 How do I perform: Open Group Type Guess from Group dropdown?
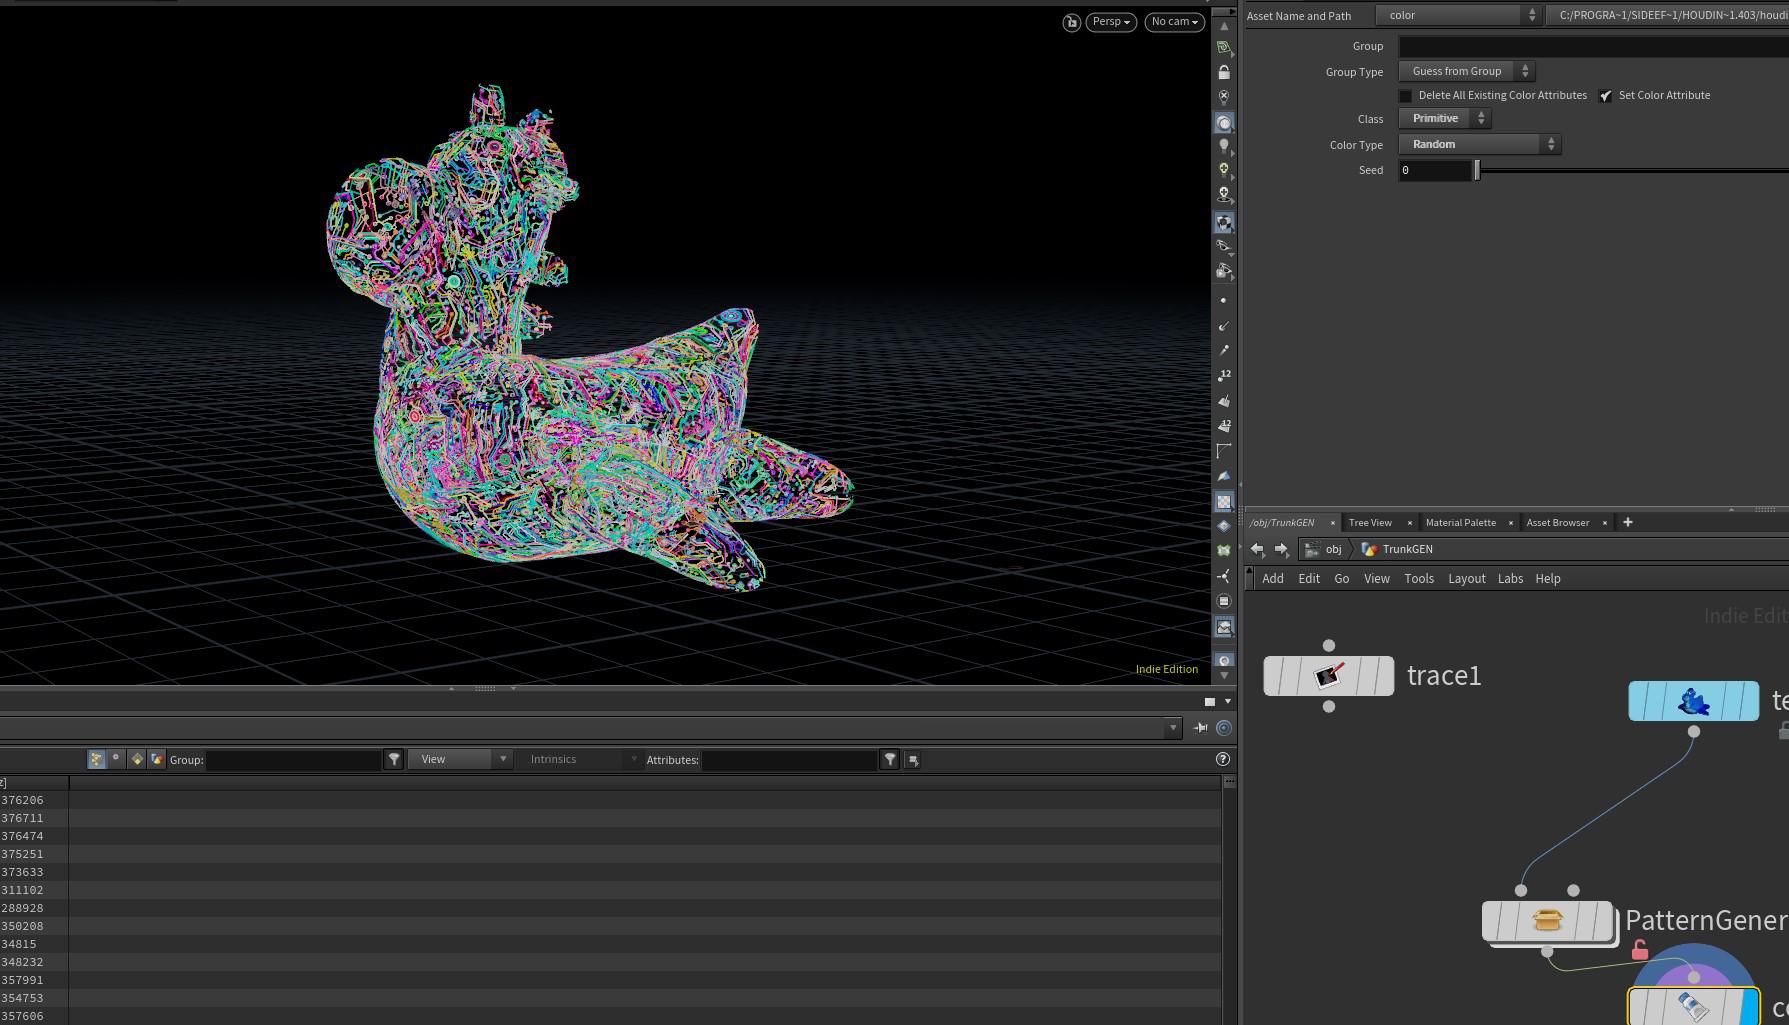(x=1466, y=72)
